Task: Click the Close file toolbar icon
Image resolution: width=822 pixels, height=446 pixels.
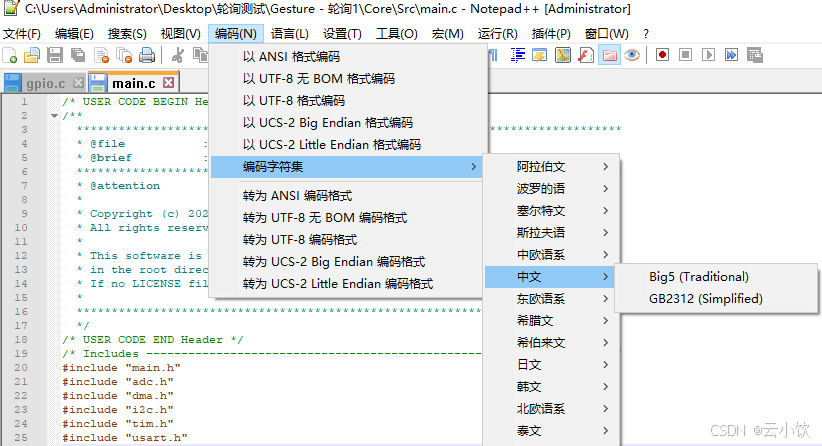Action: [x=101, y=55]
